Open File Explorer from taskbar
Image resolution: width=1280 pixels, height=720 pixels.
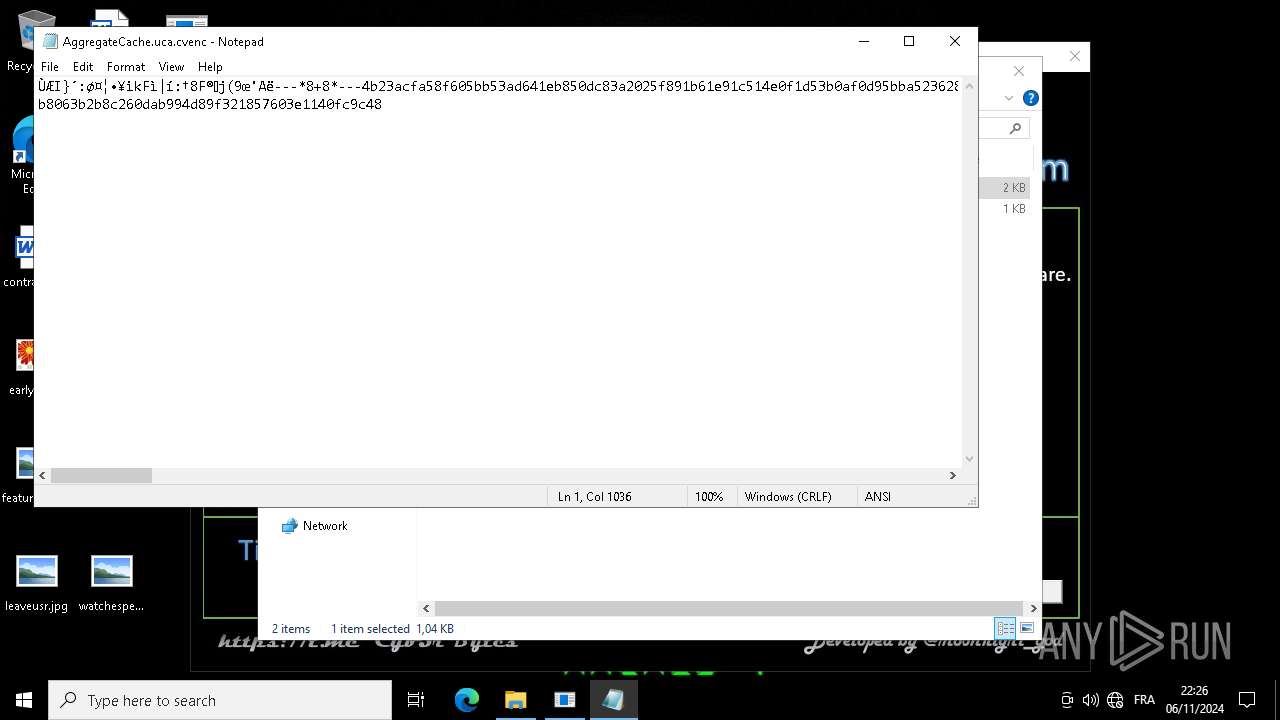(515, 700)
